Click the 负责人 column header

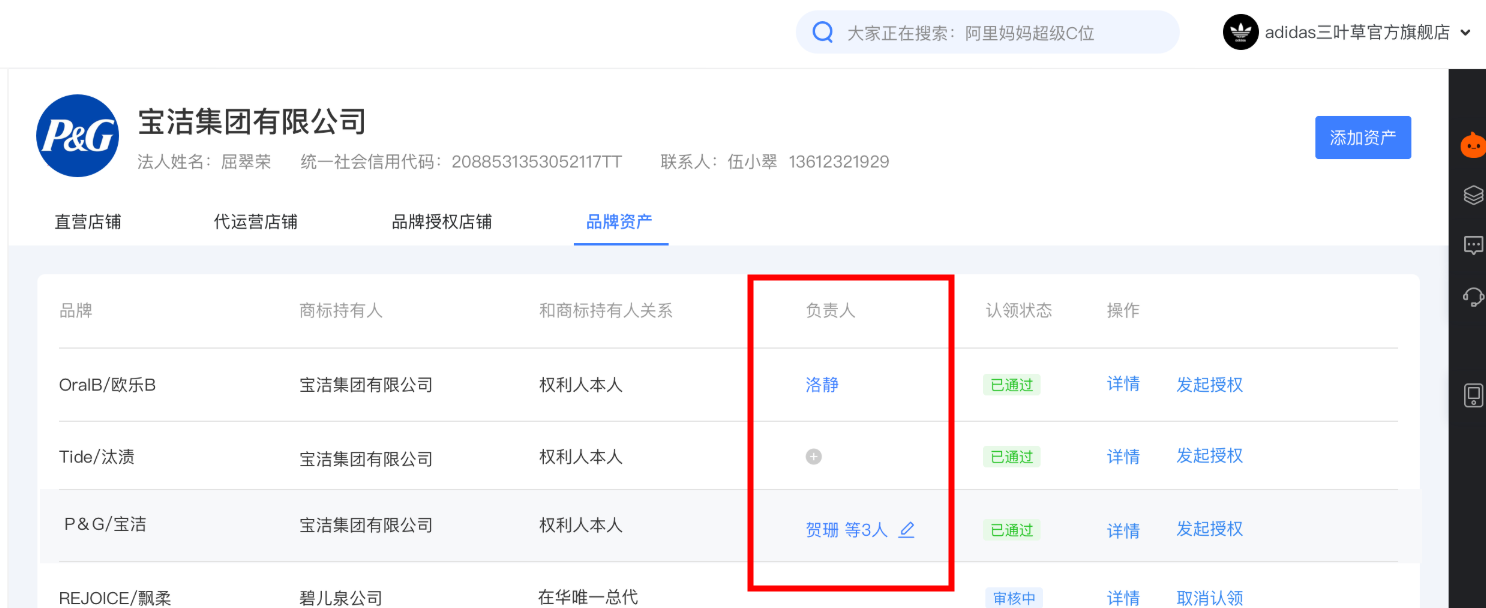pyautogui.click(x=830, y=310)
